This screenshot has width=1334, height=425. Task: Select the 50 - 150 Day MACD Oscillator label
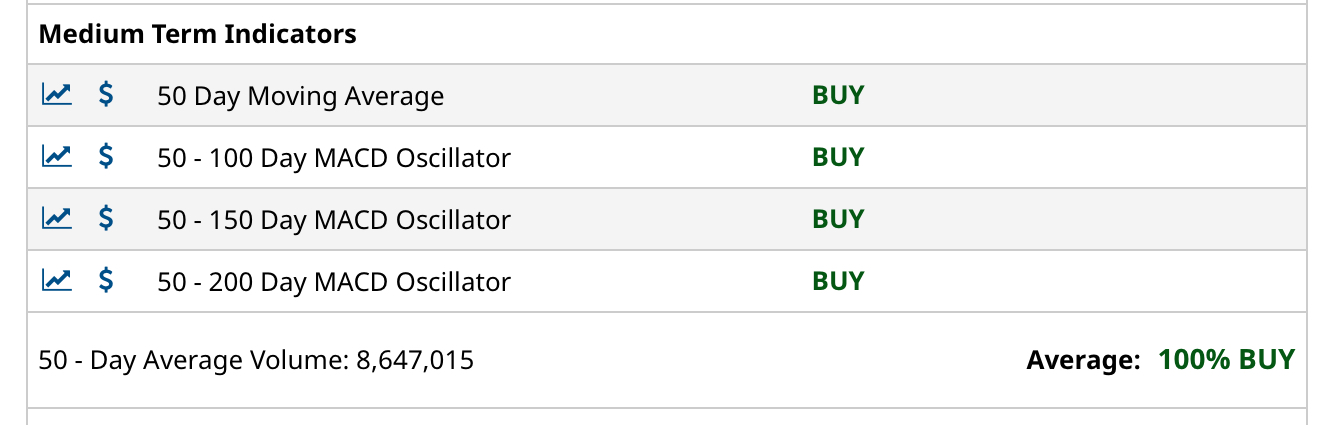coord(334,220)
